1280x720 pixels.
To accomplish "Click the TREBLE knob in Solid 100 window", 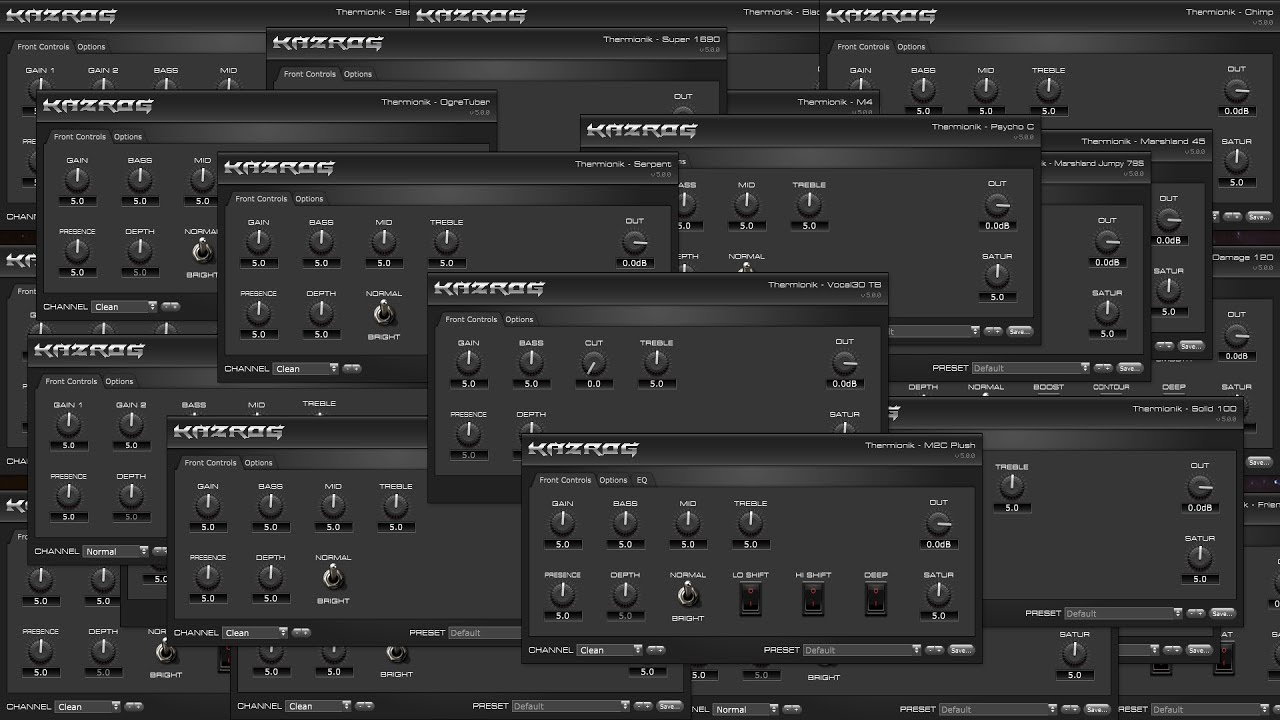I will (1012, 486).
